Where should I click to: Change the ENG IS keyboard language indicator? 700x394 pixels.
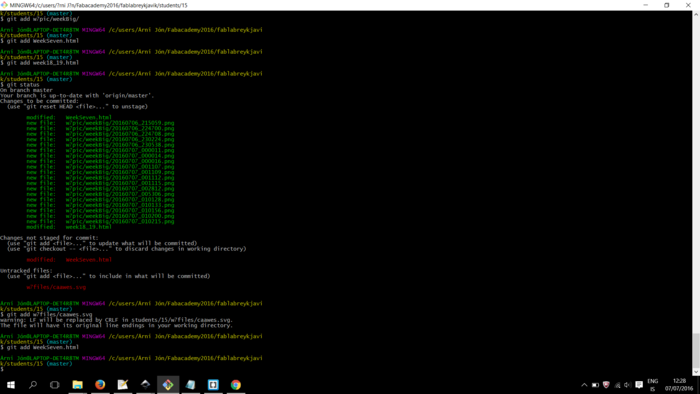[652, 385]
